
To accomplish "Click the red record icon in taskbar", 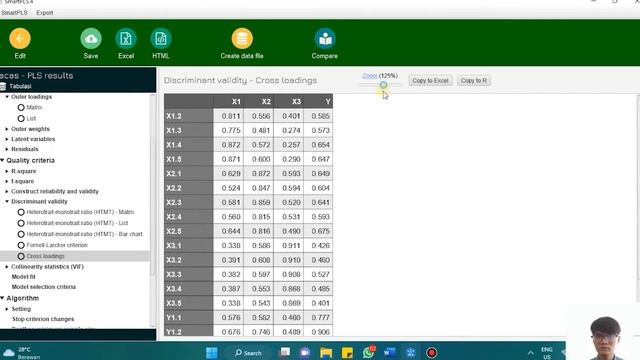I will click(431, 352).
